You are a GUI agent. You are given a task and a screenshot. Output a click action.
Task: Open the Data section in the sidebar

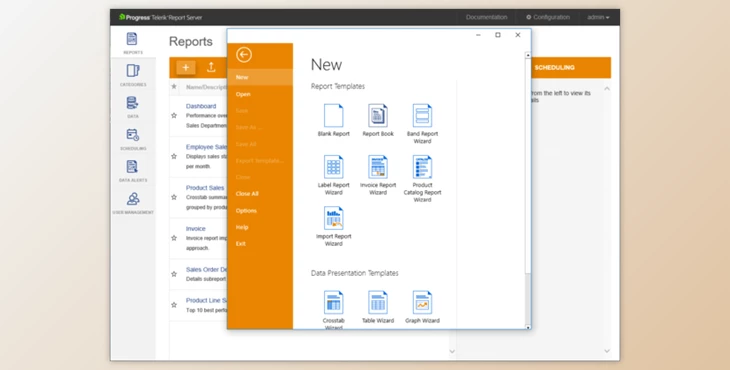pyautogui.click(x=133, y=107)
